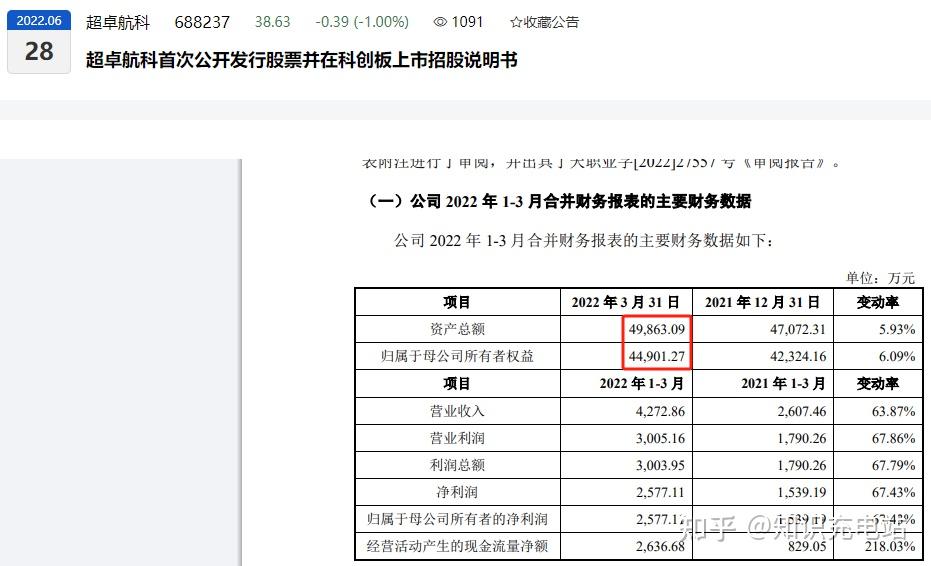Click the 2022年3月31日 column header
This screenshot has width=931, height=566.
coord(625,302)
